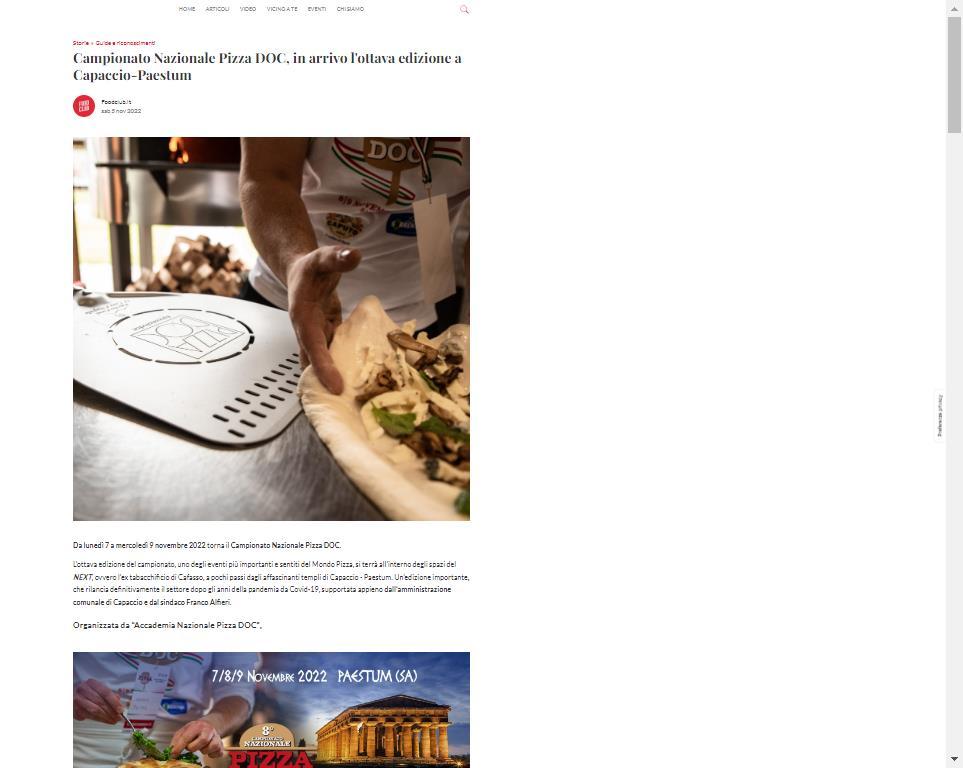This screenshot has width=963, height=768.
Task: Click the Foodclub.it author name
Action: point(116,102)
